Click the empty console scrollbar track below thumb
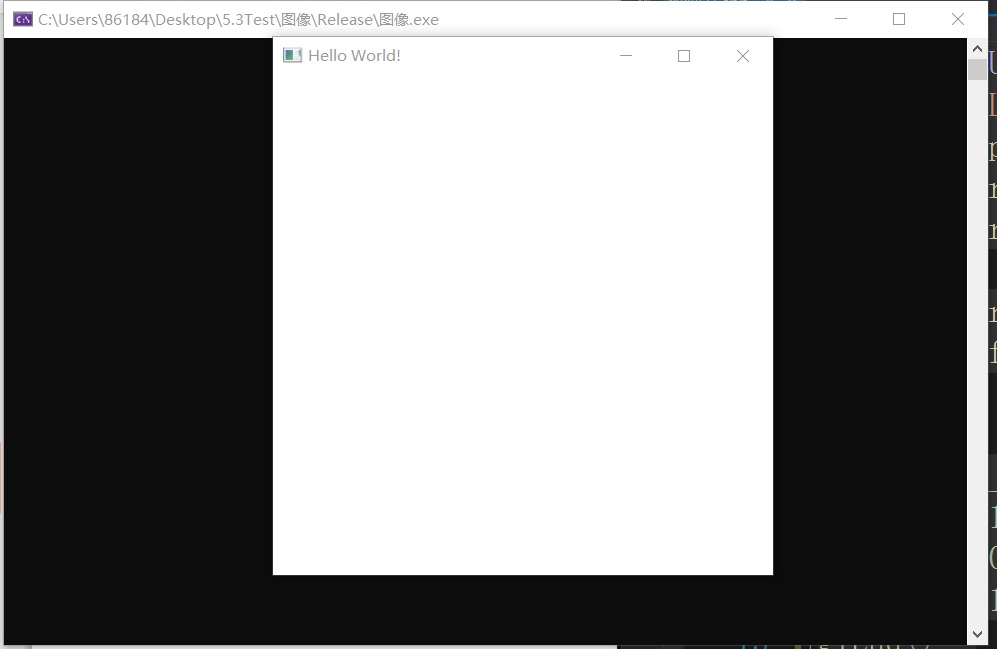 point(977,350)
